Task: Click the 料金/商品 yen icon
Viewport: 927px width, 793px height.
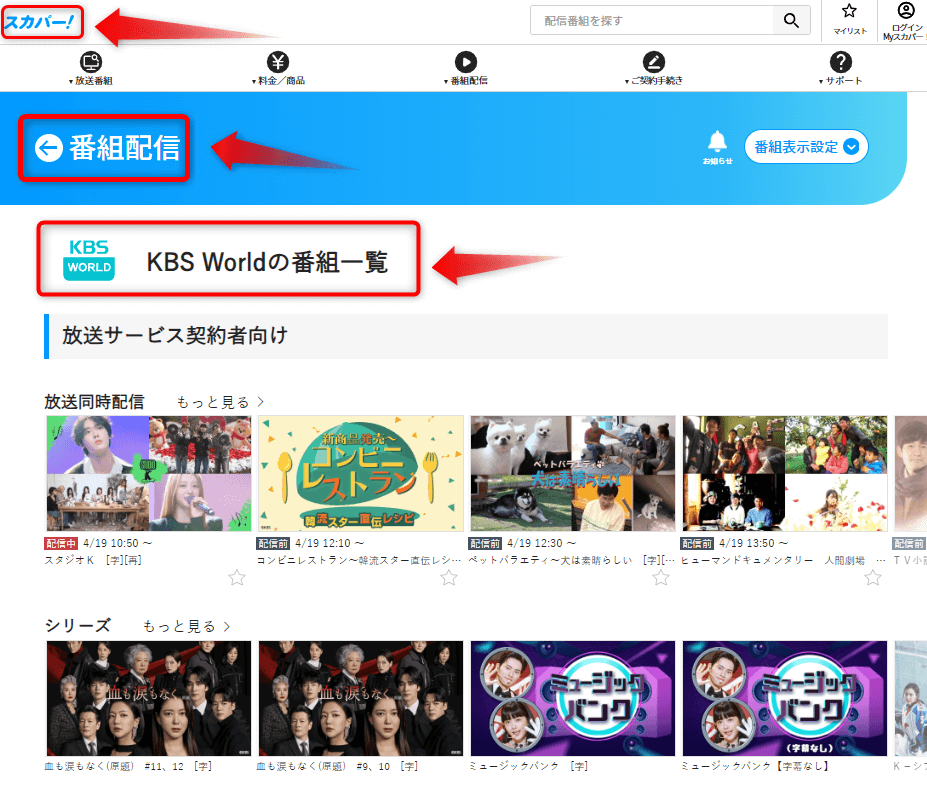Action: pos(278,62)
